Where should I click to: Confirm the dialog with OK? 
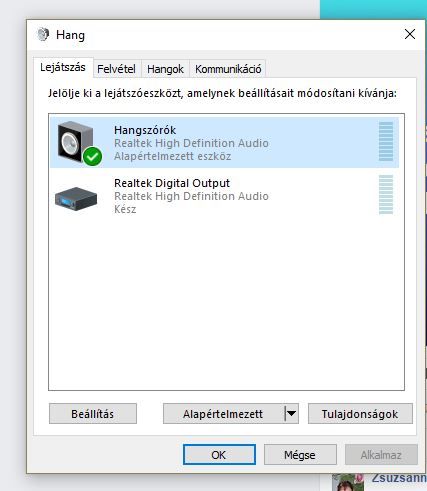tap(219, 455)
